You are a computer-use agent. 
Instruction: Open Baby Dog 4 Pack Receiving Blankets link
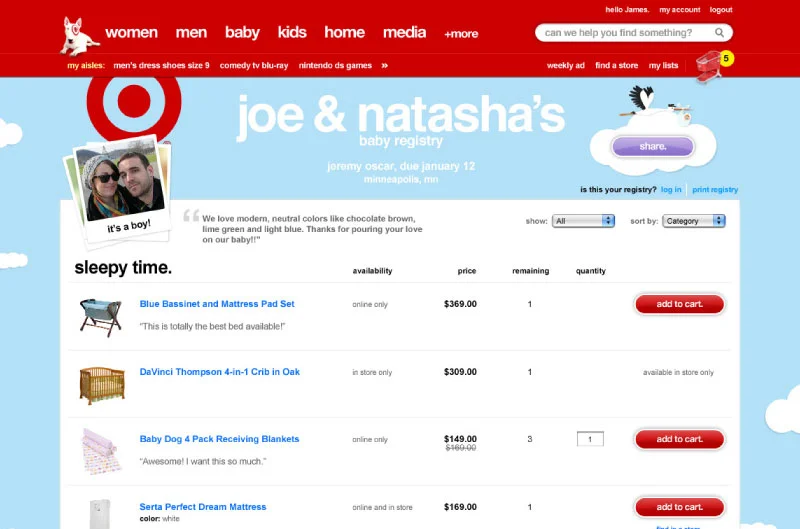click(219, 439)
